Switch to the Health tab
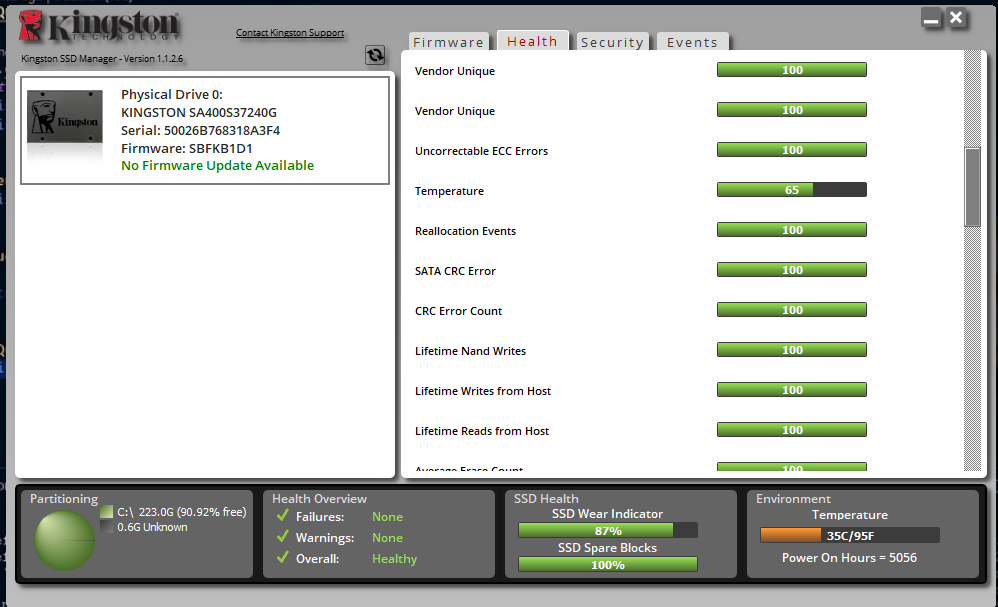998x607 pixels. (532, 41)
